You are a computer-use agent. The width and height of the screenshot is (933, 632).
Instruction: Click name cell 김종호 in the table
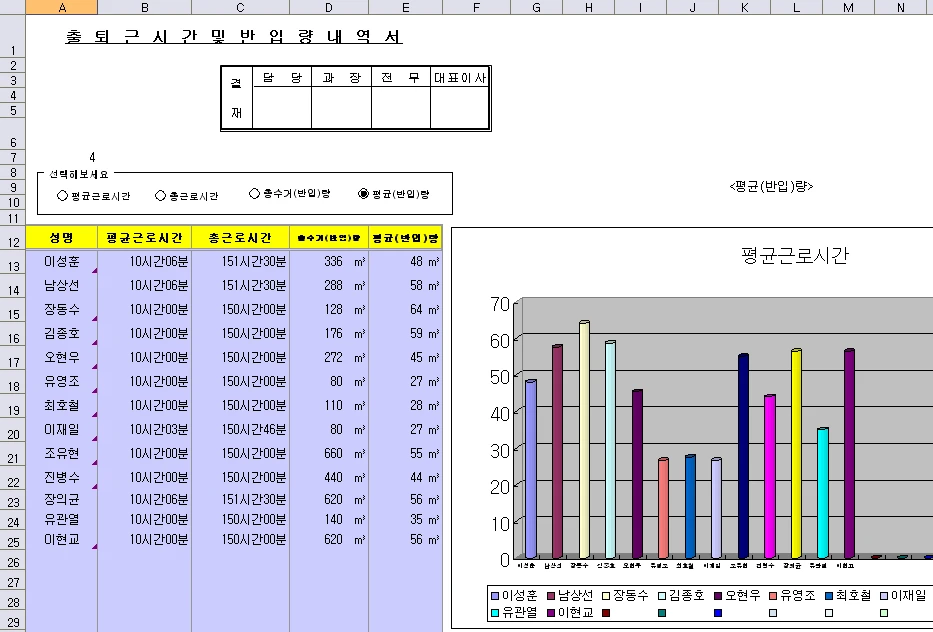coord(62,333)
